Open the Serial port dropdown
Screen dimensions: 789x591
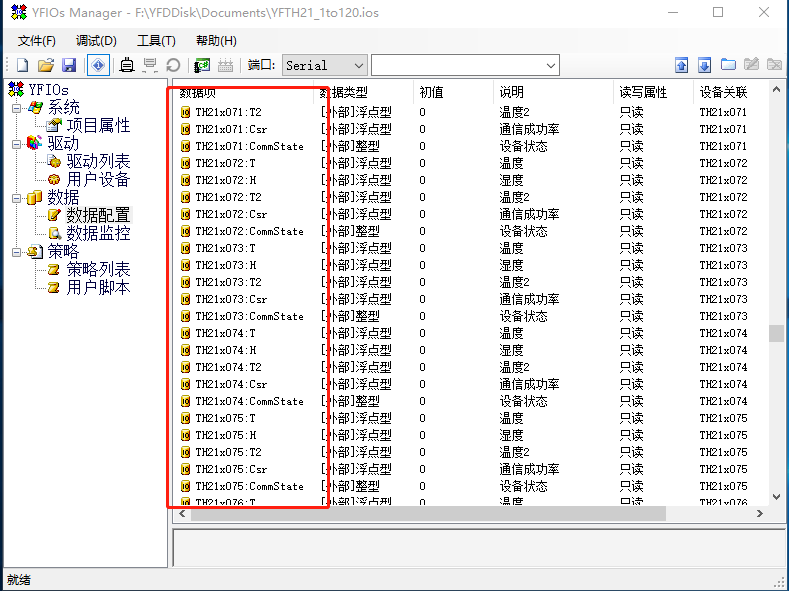[325, 65]
